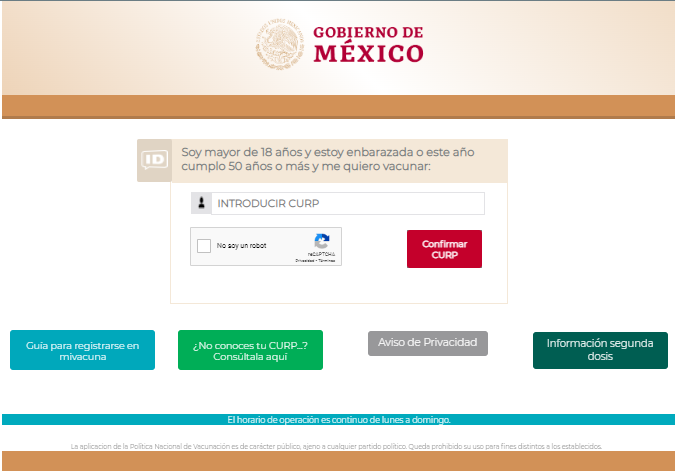Open the Aviso de Privacidad button
The image size is (675, 472).
[427, 343]
